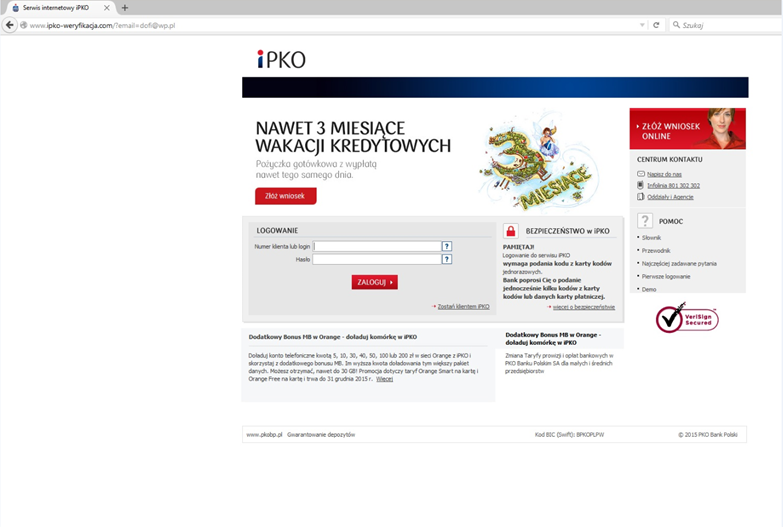Screen dimensions: 783x527
Task: Click the VeriSign Secured badge
Action: pyautogui.click(x=686, y=318)
